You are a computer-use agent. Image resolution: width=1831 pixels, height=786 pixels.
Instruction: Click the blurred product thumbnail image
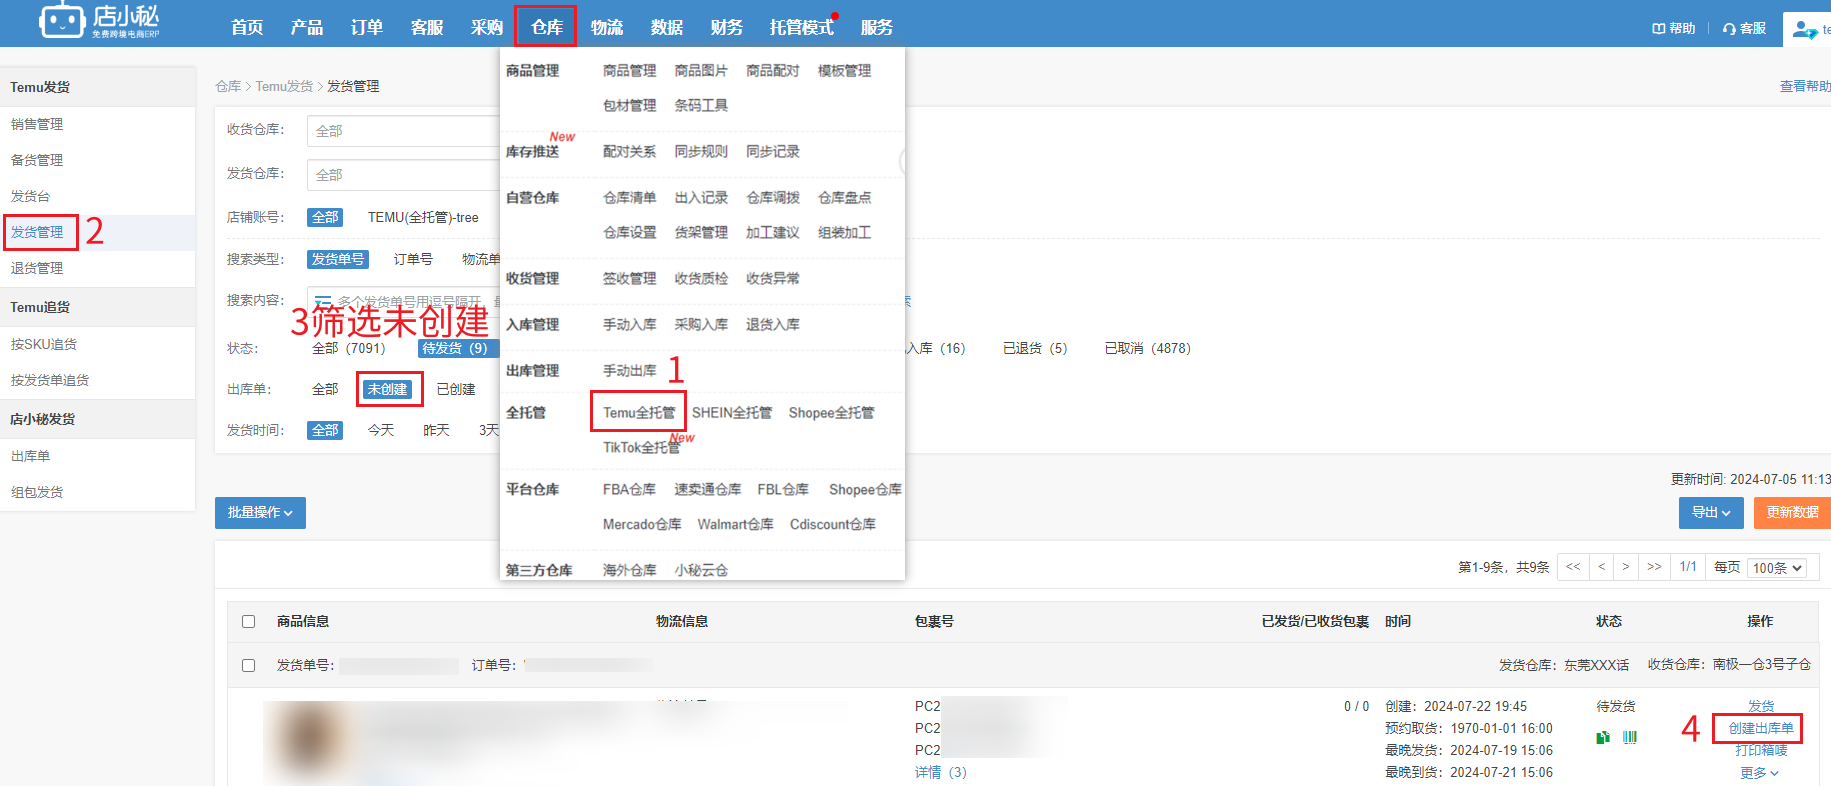(310, 741)
